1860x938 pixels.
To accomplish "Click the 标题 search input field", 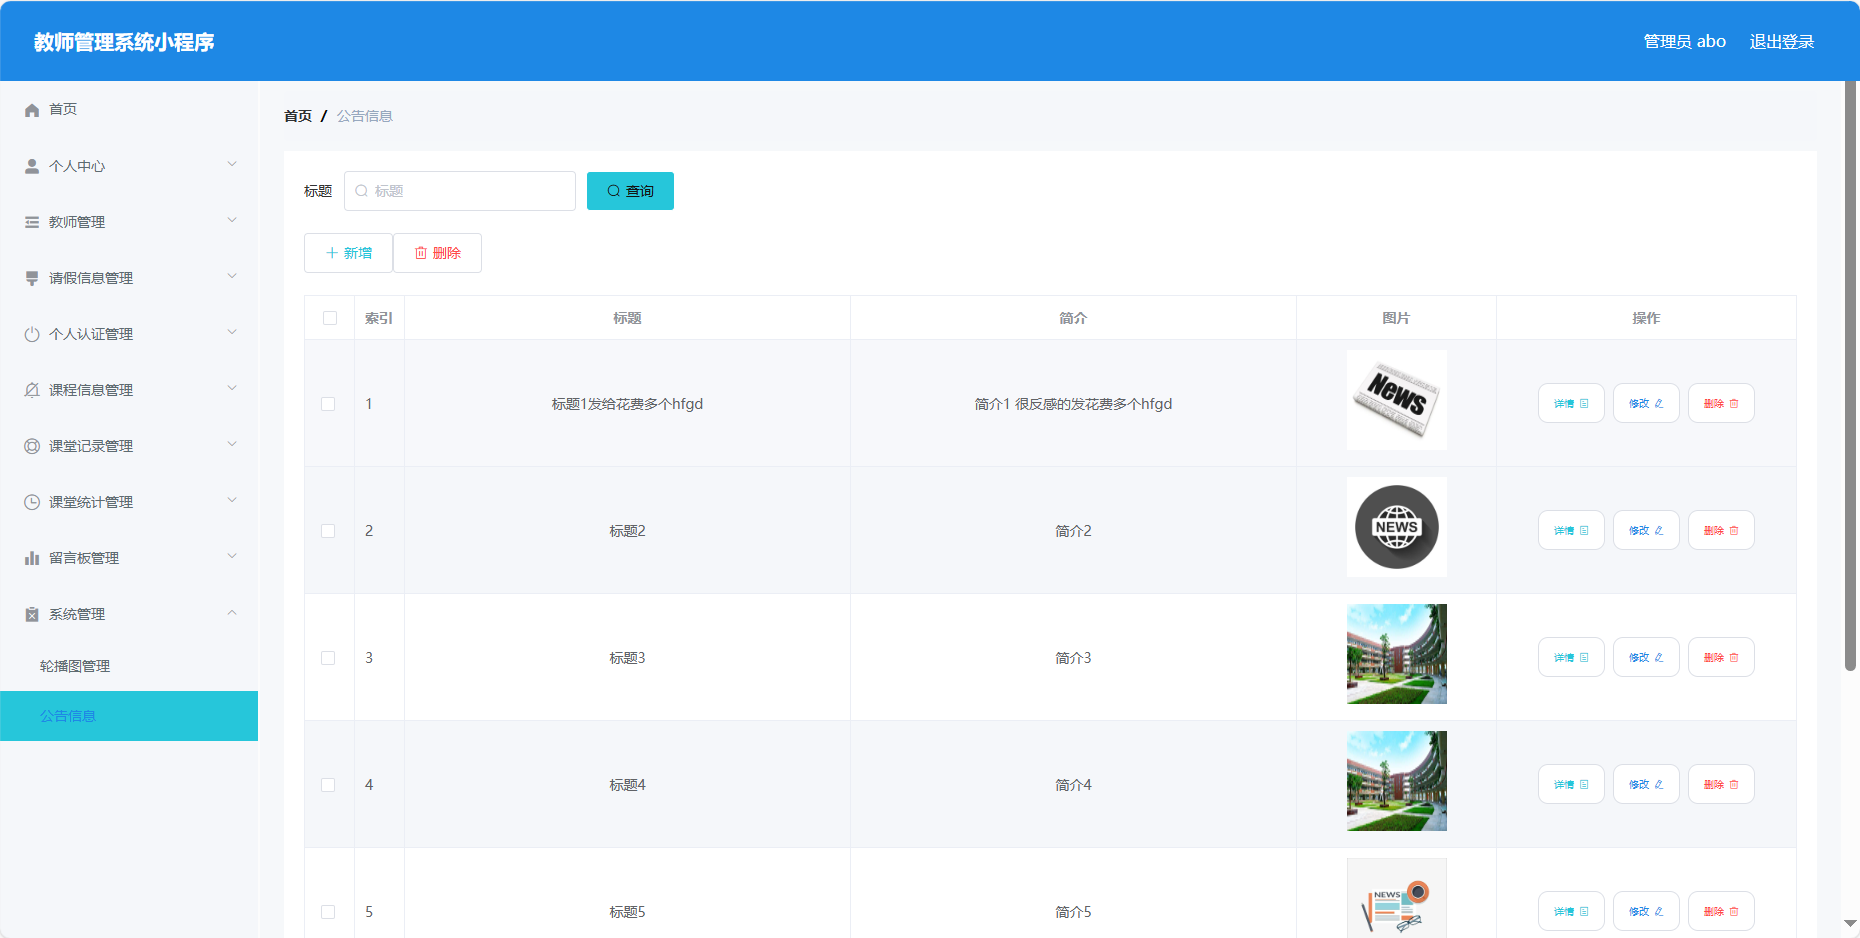I will (x=460, y=191).
